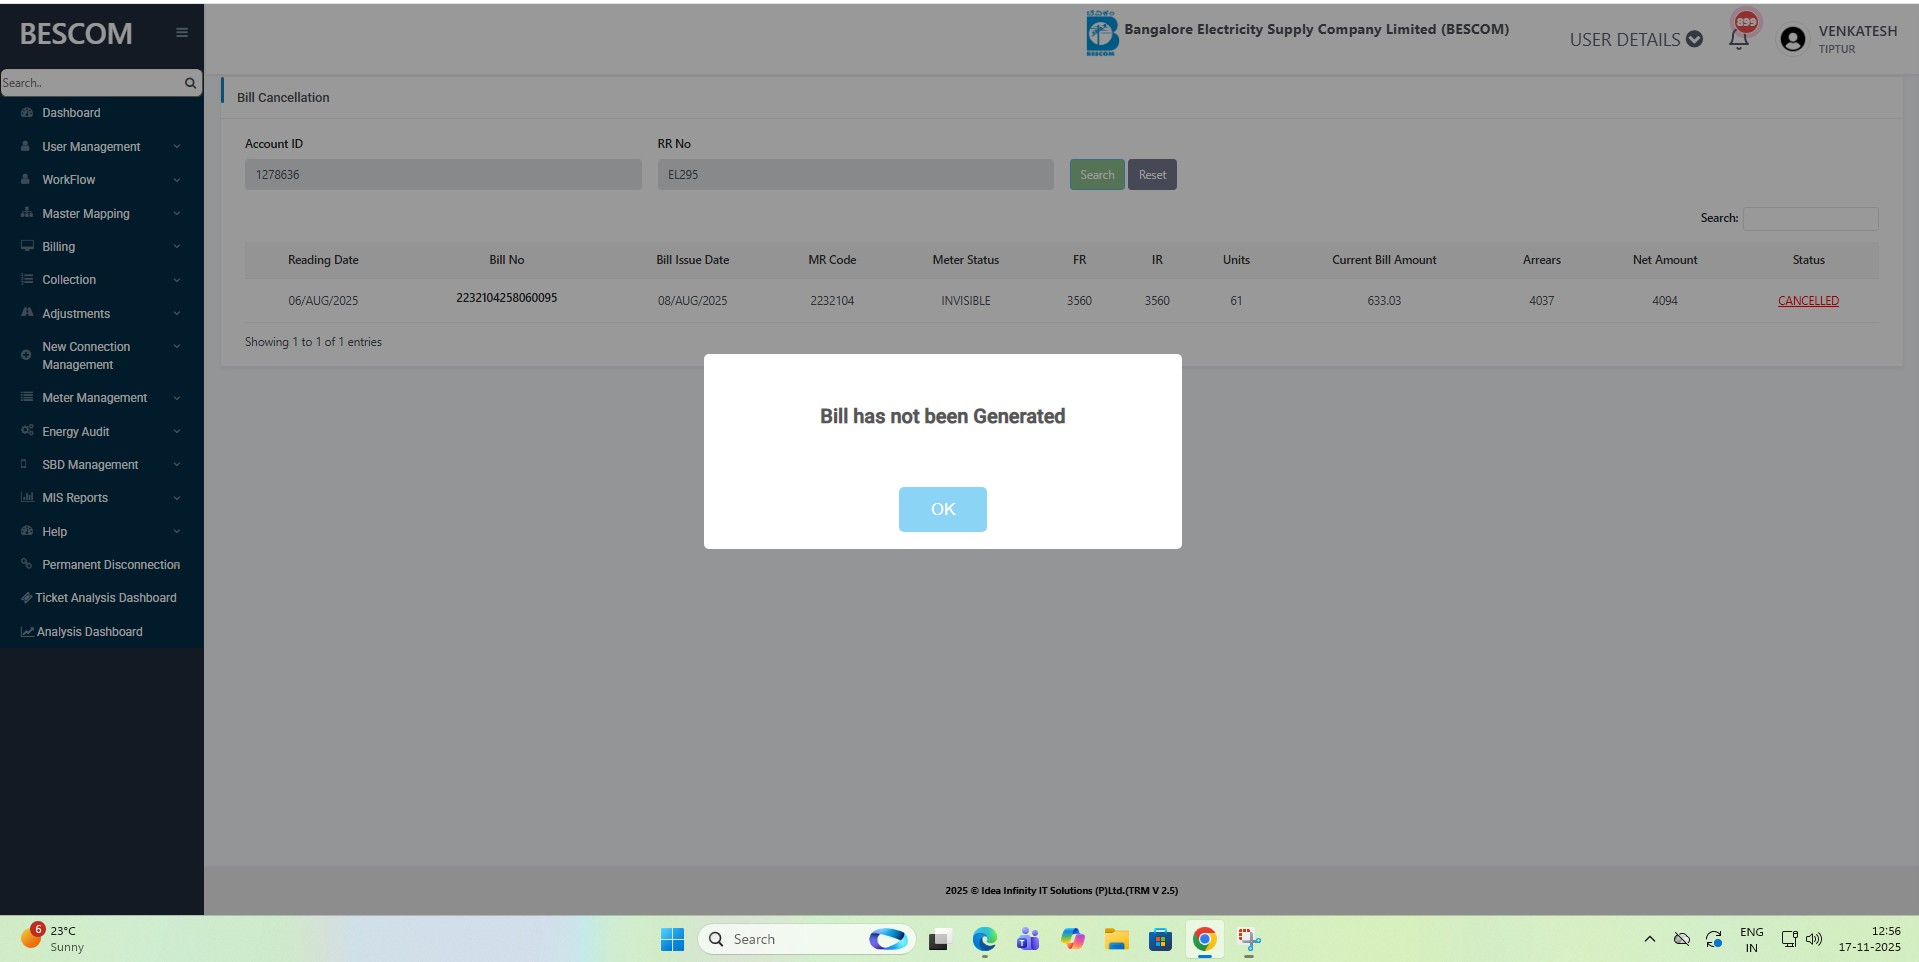Click the green Search button

coord(1097,175)
